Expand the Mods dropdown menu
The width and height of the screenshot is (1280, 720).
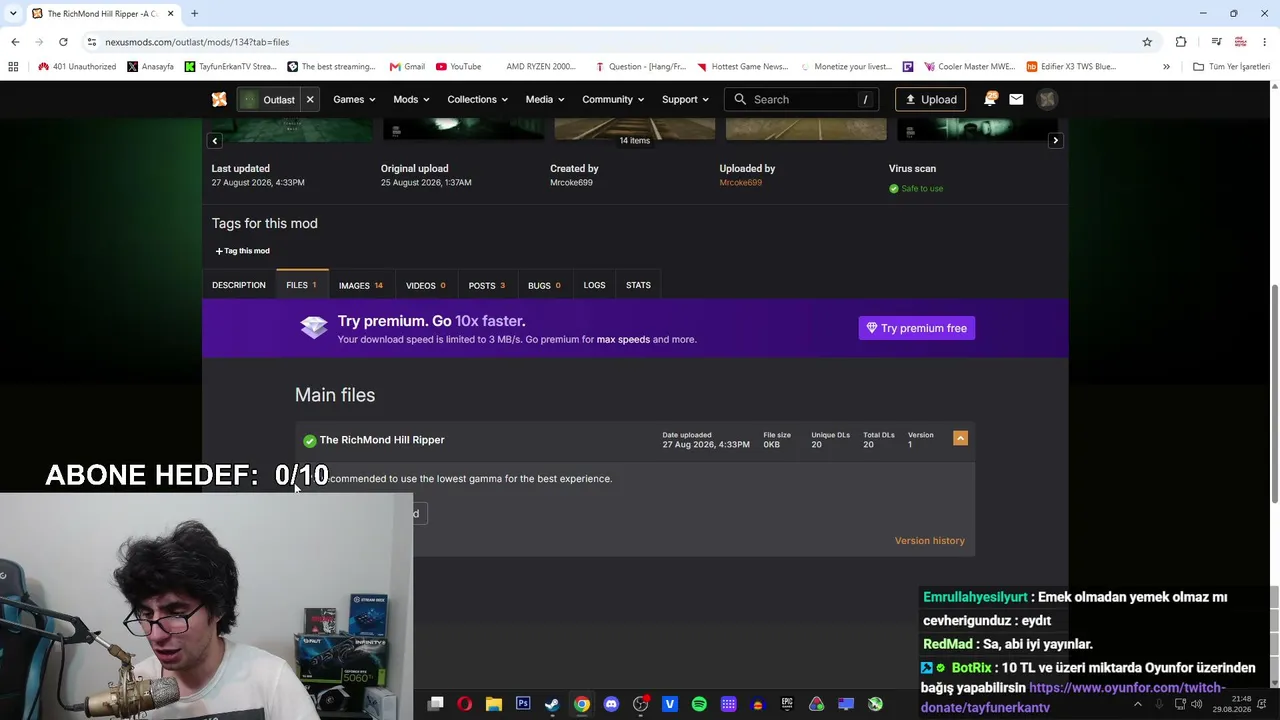(x=411, y=99)
